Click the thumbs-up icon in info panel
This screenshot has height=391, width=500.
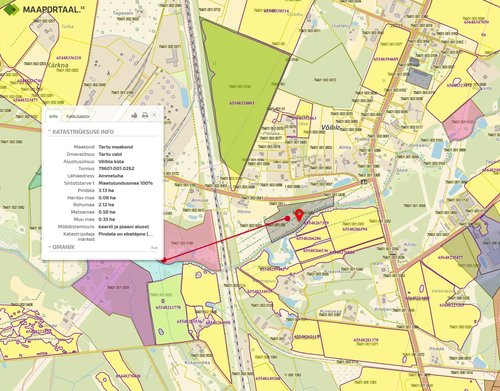tap(134, 115)
